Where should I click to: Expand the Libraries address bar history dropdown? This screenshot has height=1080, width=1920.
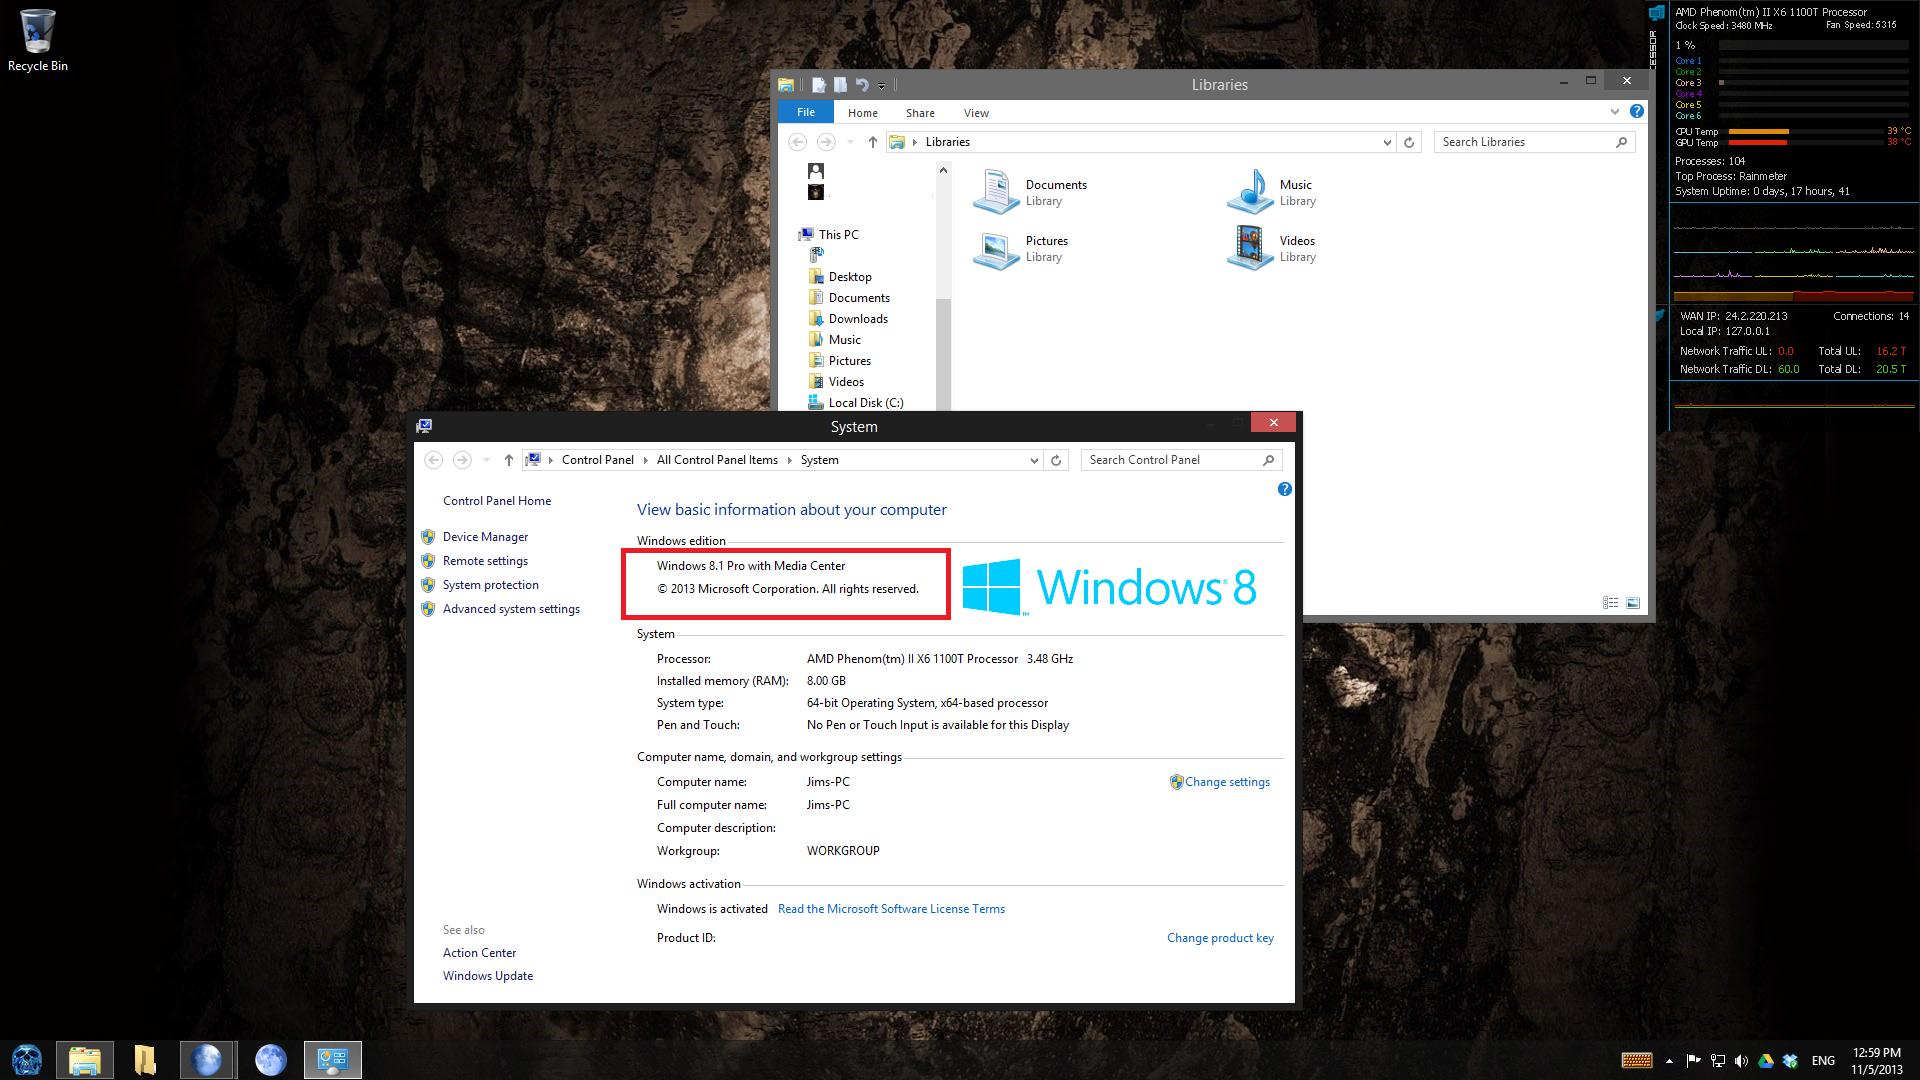pos(1387,142)
